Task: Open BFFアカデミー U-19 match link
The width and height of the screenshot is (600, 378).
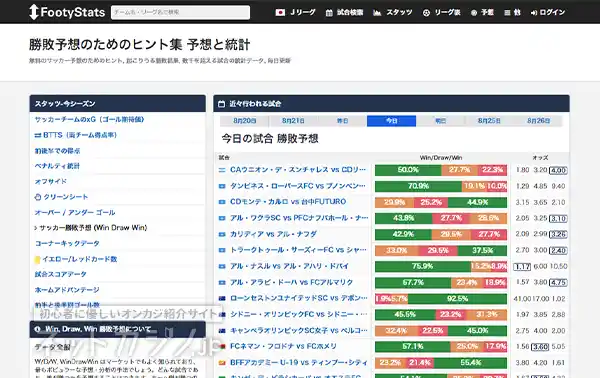Action: pyautogui.click(x=298, y=362)
